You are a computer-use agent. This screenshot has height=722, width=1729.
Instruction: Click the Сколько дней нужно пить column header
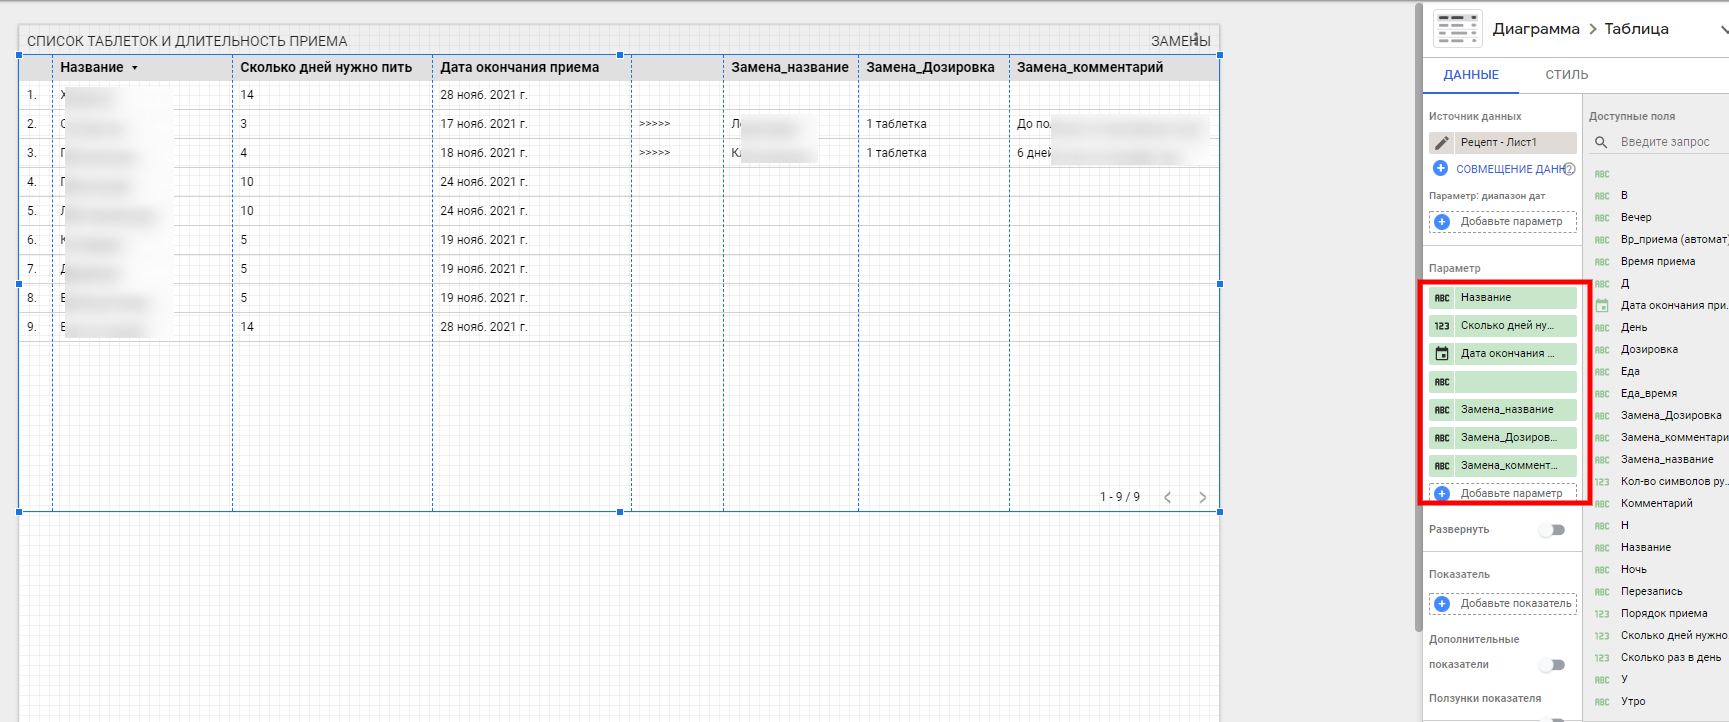pyautogui.click(x=326, y=68)
